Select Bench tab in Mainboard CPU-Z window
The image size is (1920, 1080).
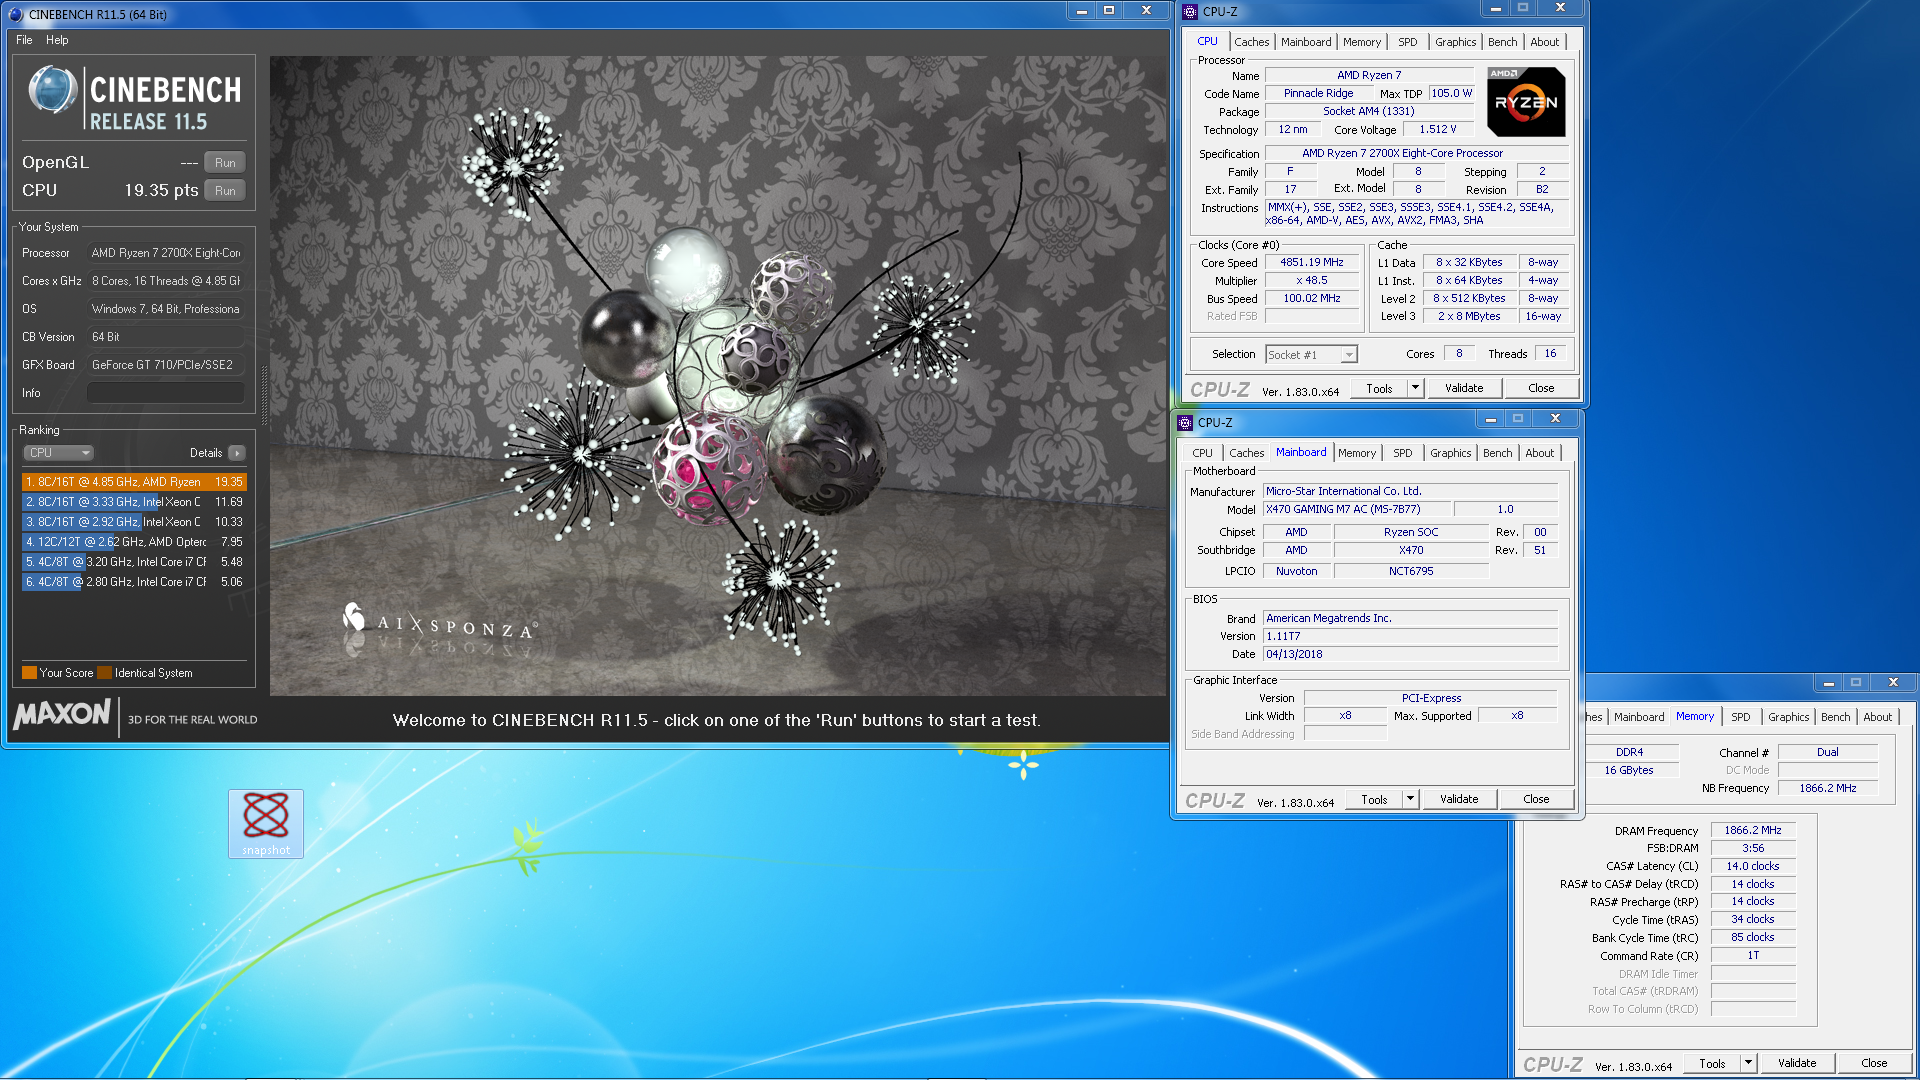point(1497,453)
